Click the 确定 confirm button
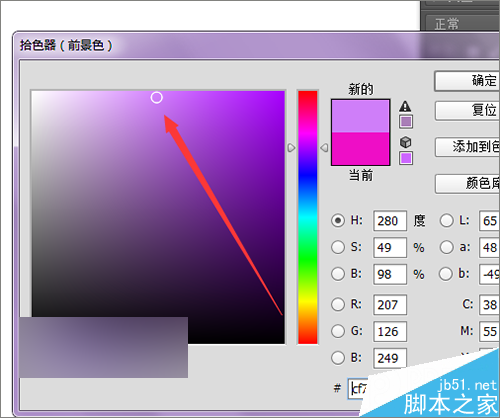 467,81
